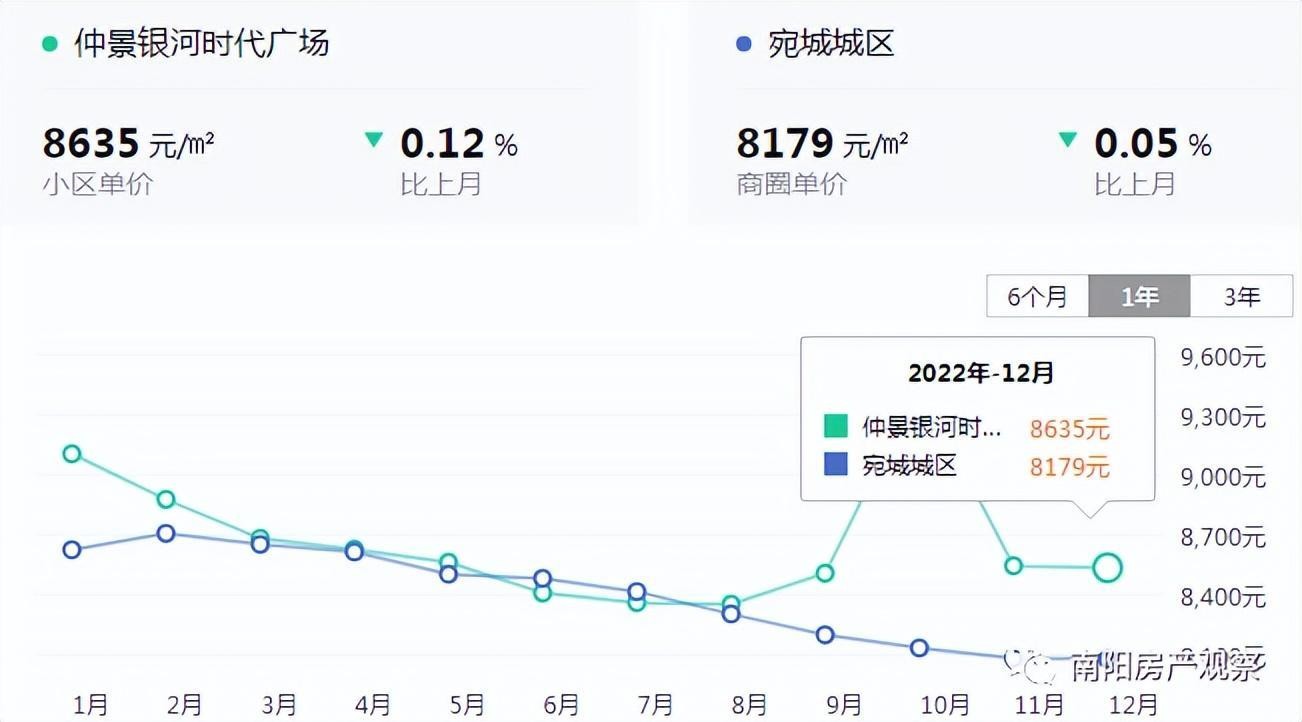Click the highlighted green December data point
Screen dimensions: 1302x722
1107,568
